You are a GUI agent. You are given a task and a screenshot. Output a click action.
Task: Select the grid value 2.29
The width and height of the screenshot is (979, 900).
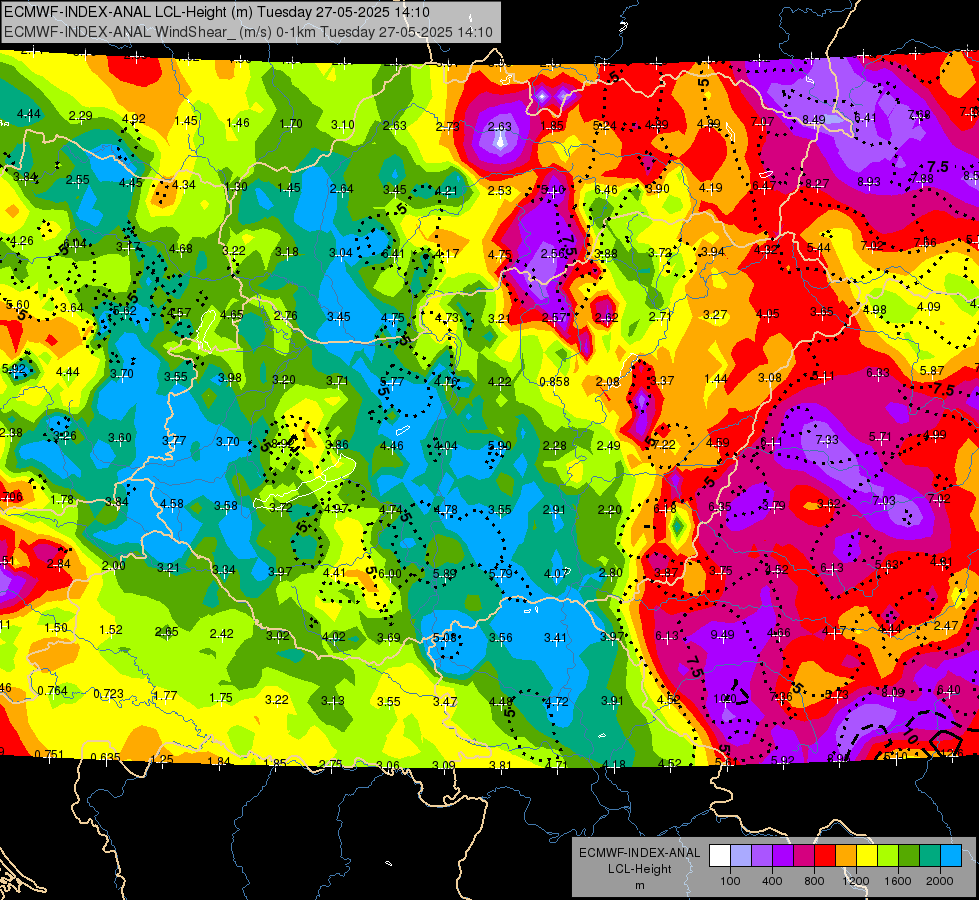pos(81,116)
